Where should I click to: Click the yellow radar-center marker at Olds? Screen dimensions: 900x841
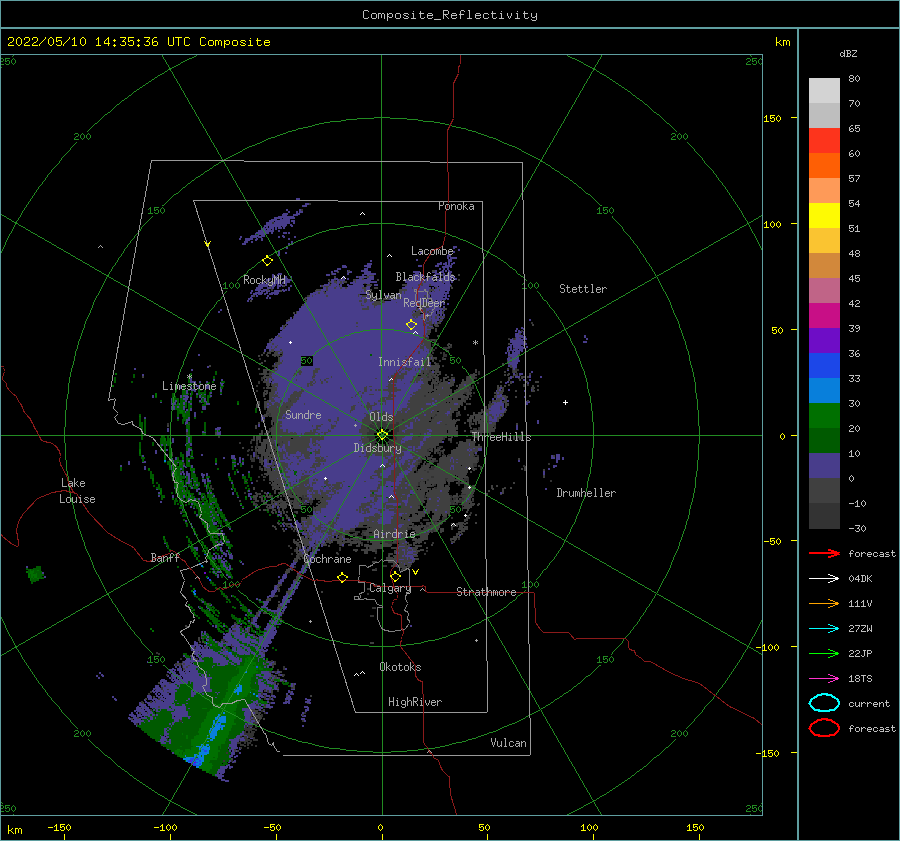tap(382, 435)
